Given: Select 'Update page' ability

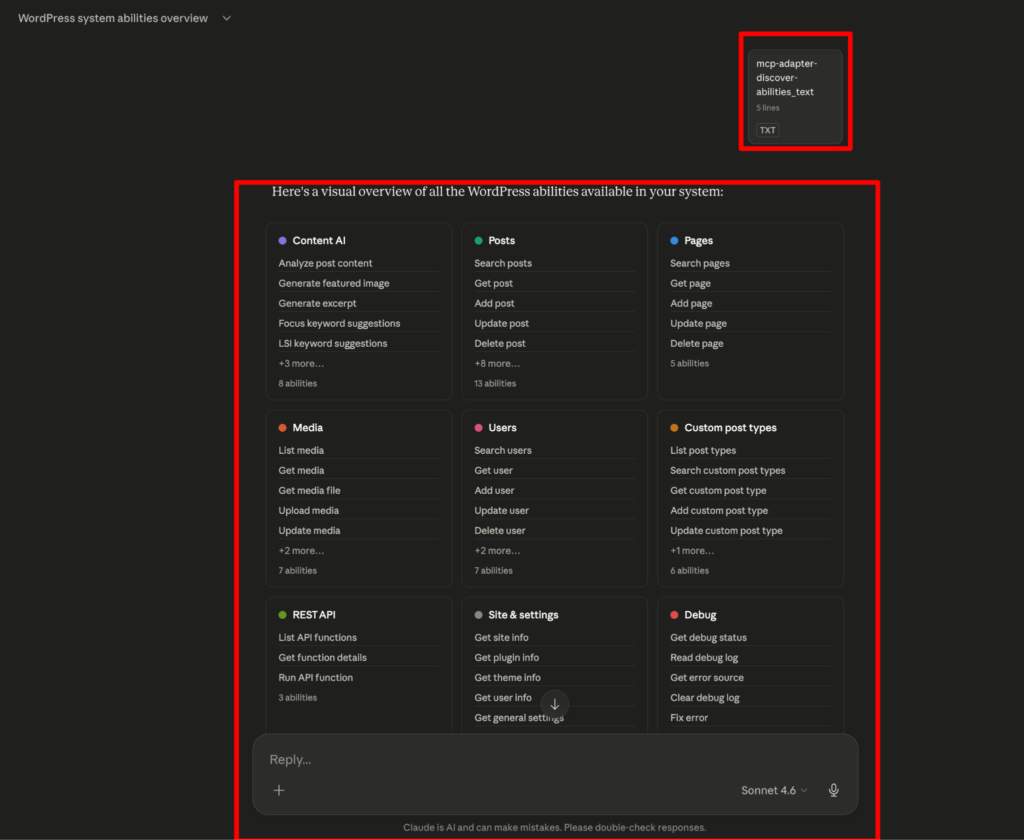Looking at the screenshot, I should [x=698, y=323].
